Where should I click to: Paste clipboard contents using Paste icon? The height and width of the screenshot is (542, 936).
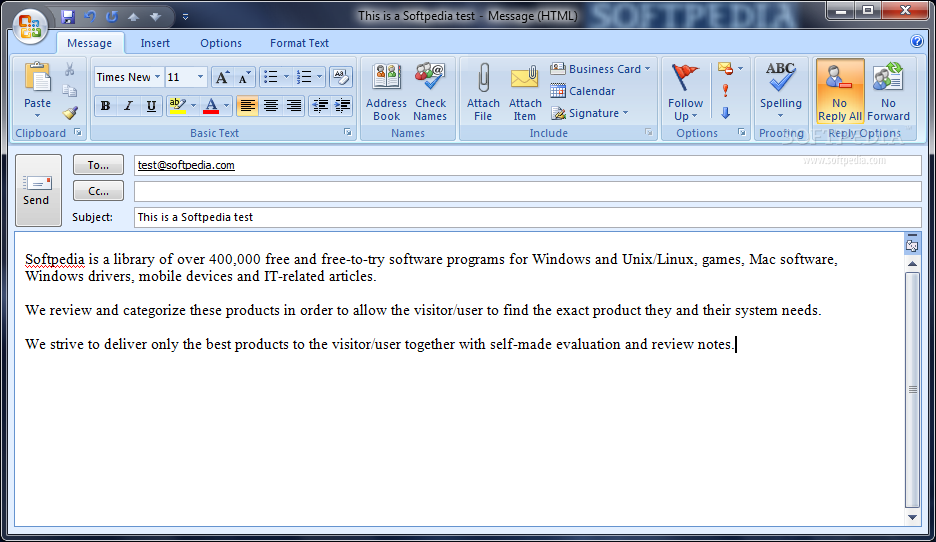tap(38, 78)
